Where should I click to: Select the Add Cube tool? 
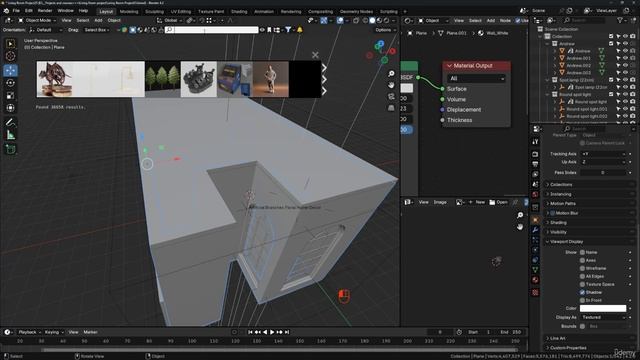point(11,149)
